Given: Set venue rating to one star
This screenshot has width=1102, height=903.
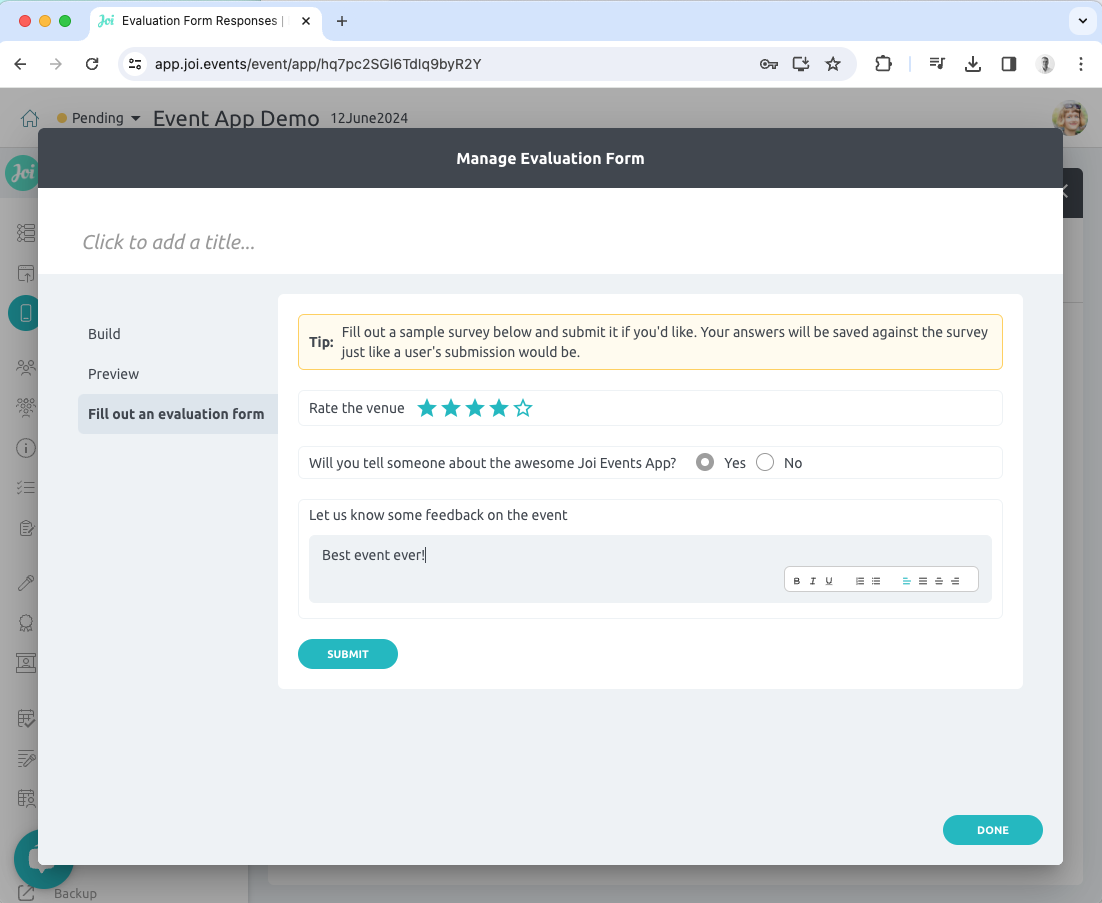Looking at the screenshot, I should tap(427, 408).
